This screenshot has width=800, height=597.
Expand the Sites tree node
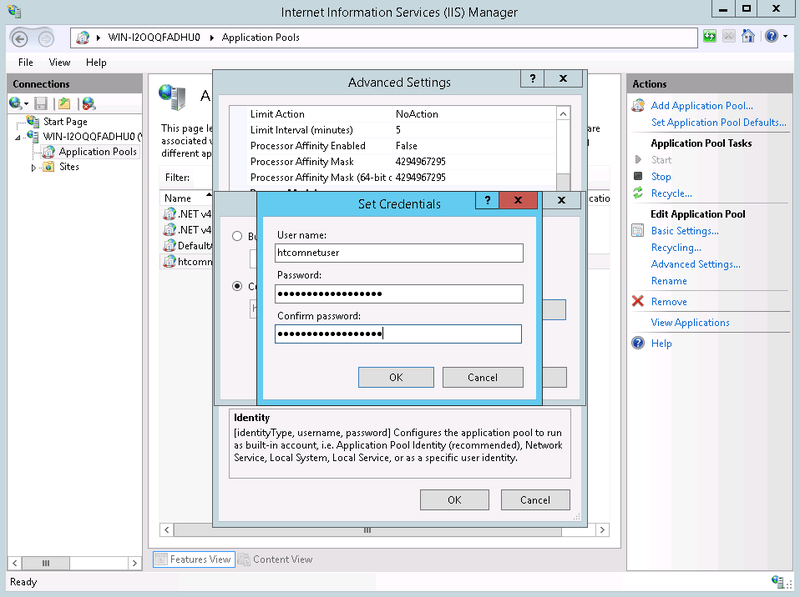point(33,167)
